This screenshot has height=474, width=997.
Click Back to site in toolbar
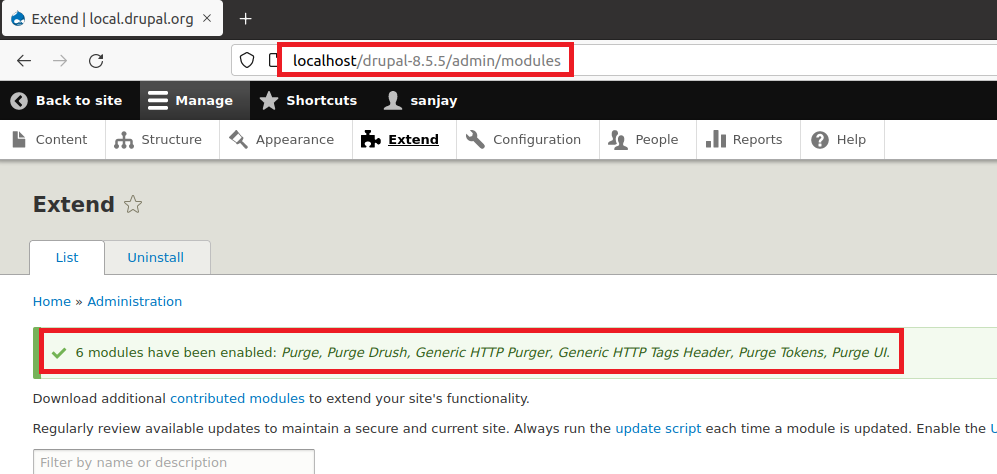coord(68,100)
